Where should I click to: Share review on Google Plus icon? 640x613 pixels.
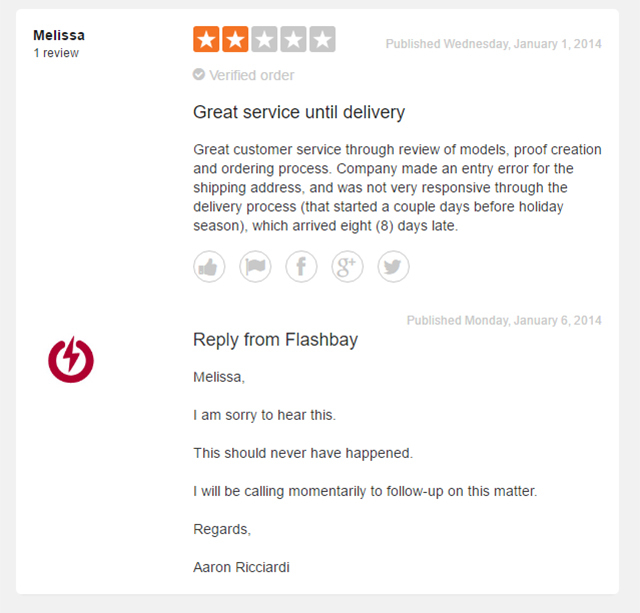(347, 267)
